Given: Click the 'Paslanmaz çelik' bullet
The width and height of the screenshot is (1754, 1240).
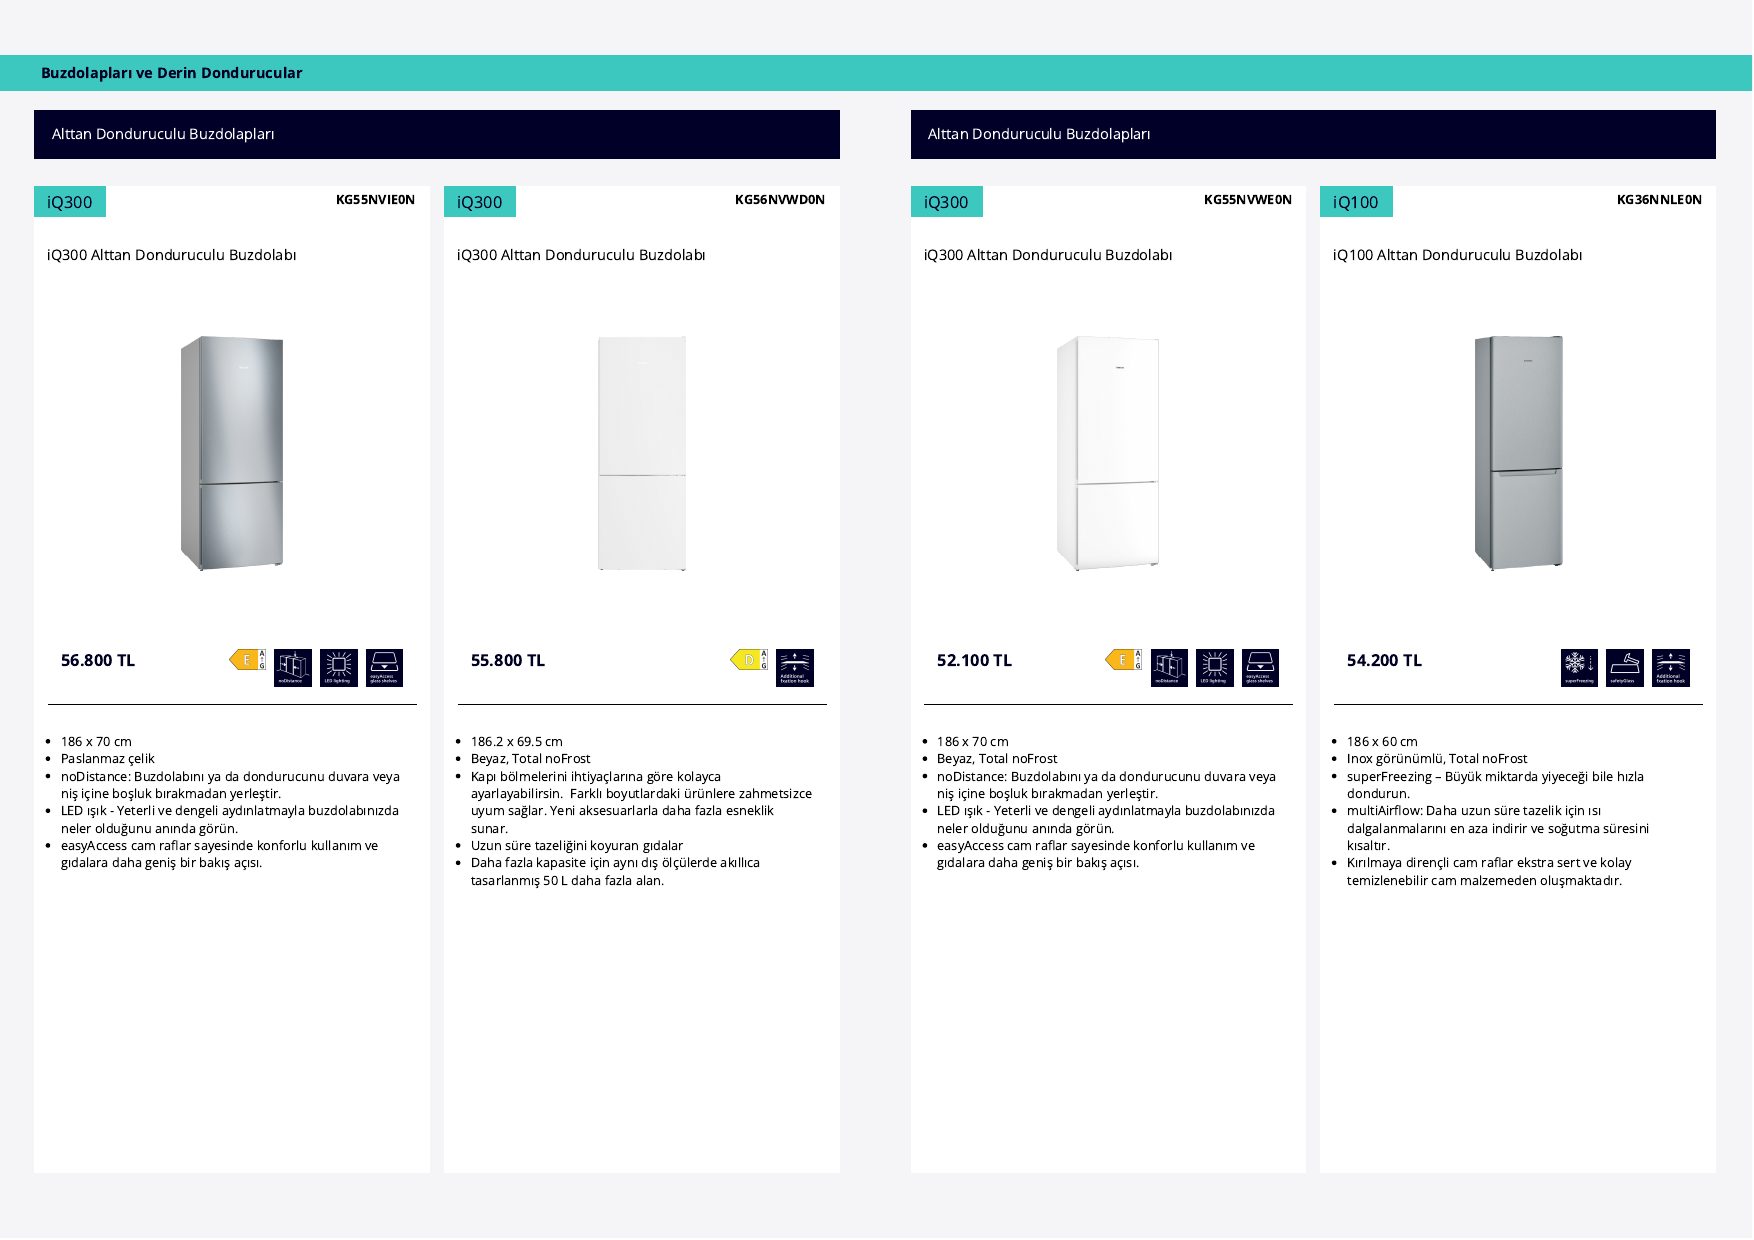Looking at the screenshot, I should pyautogui.click(x=108, y=759).
